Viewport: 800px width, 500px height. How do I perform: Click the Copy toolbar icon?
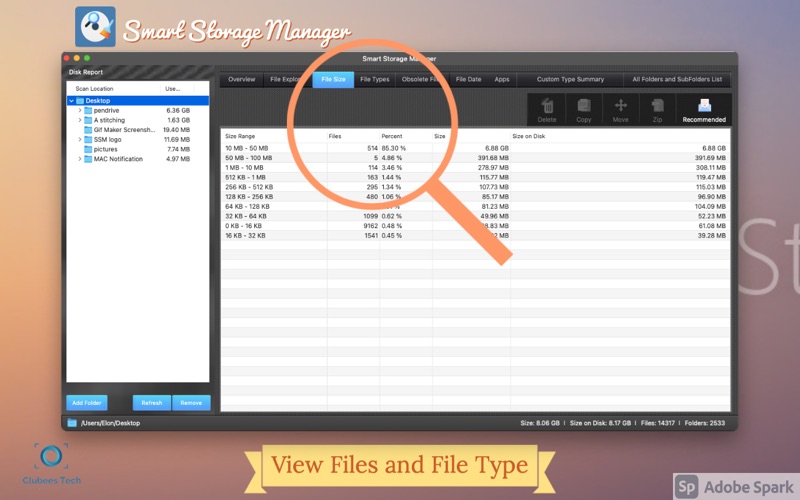tap(584, 106)
